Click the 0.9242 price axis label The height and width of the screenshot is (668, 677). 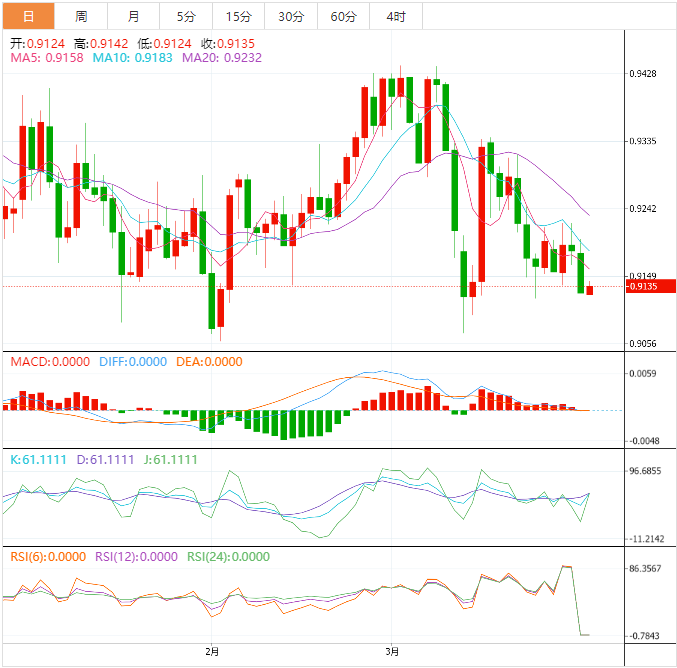click(642, 209)
